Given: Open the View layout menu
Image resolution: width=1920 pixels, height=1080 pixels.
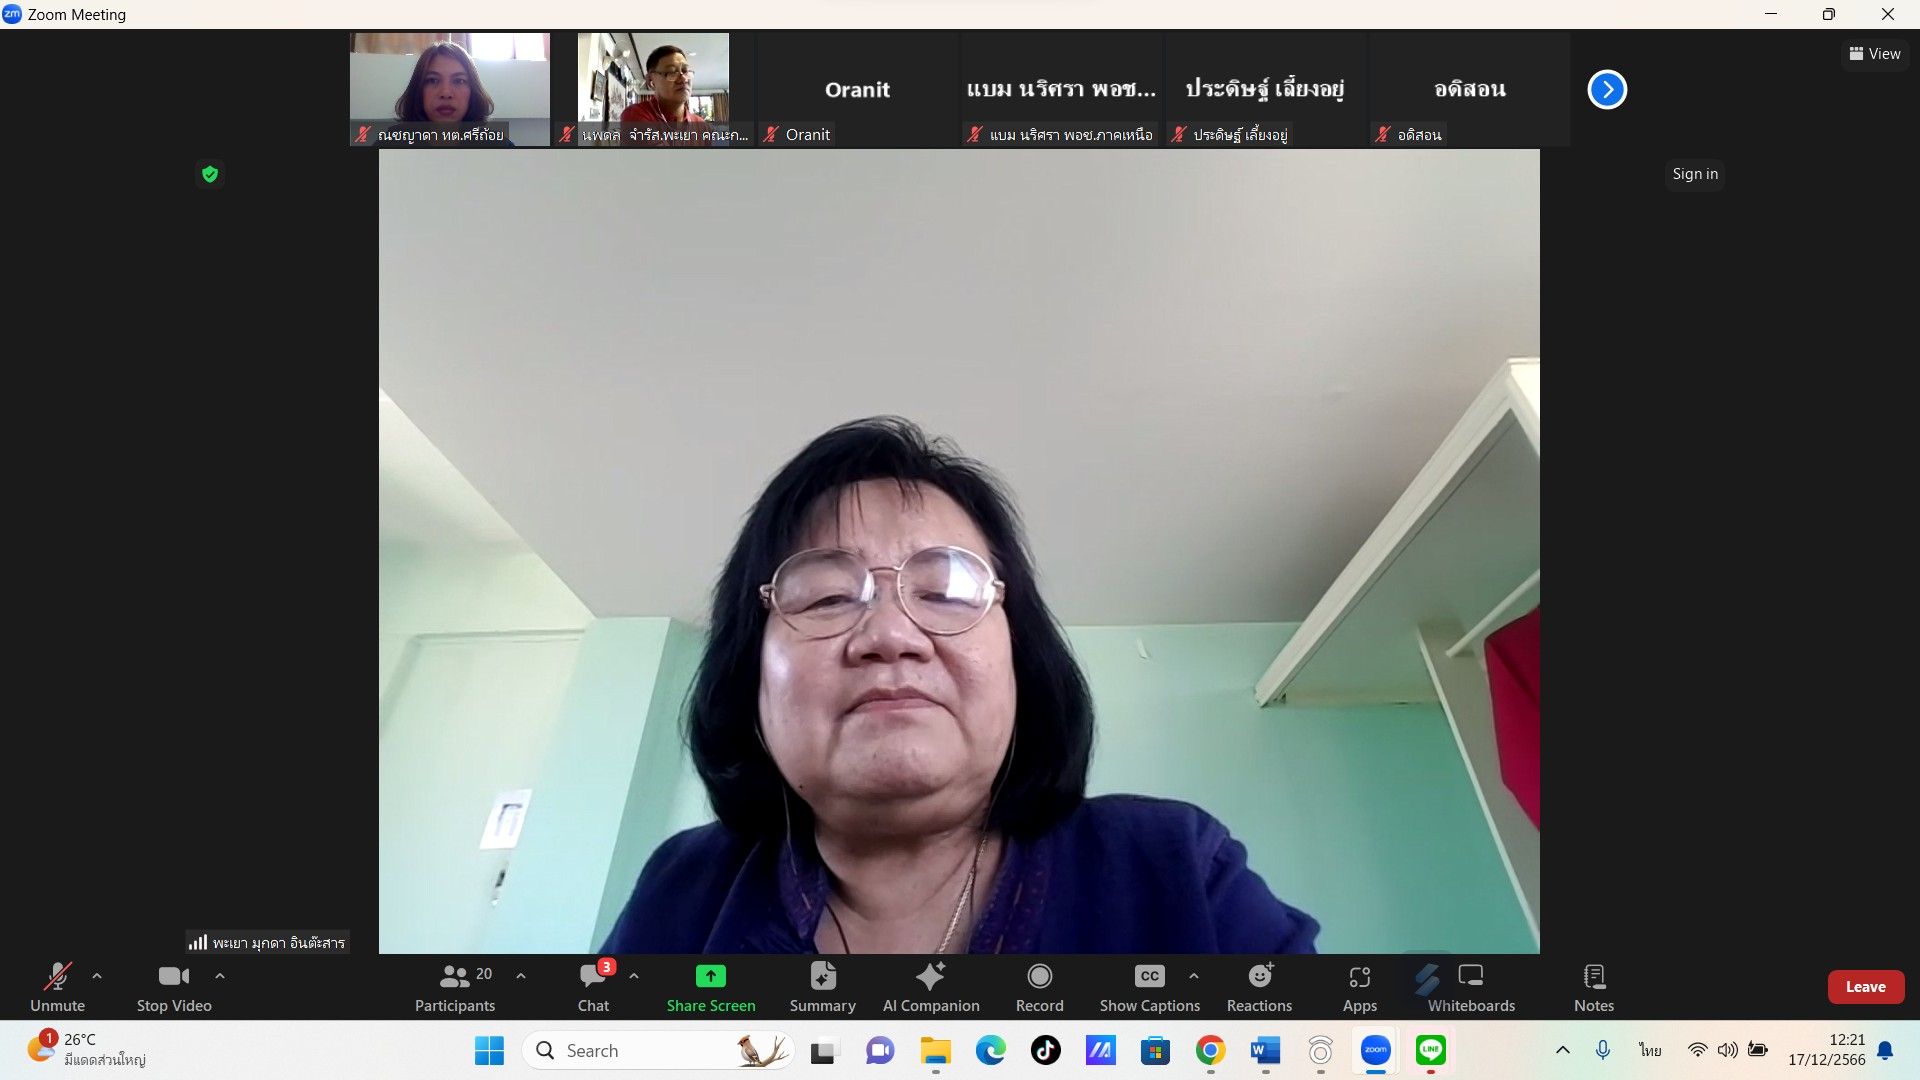Looking at the screenshot, I should [x=1875, y=54].
